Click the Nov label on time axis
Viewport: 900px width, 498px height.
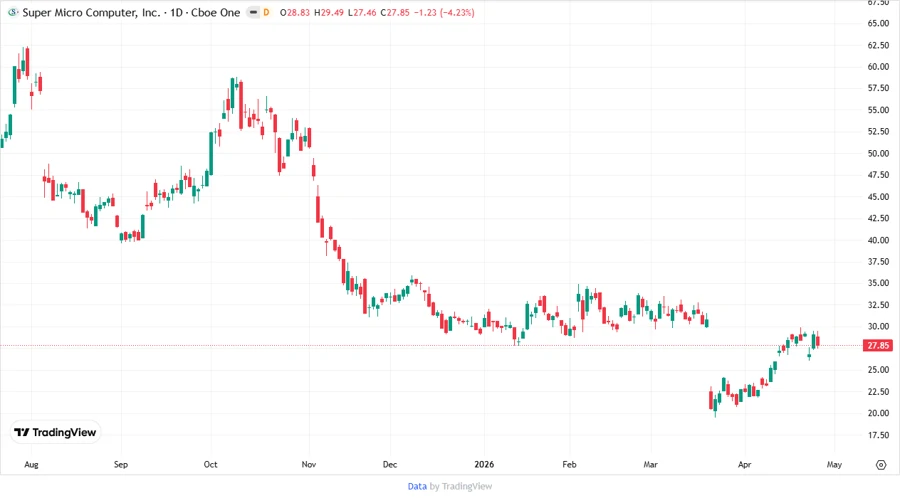coord(309,464)
